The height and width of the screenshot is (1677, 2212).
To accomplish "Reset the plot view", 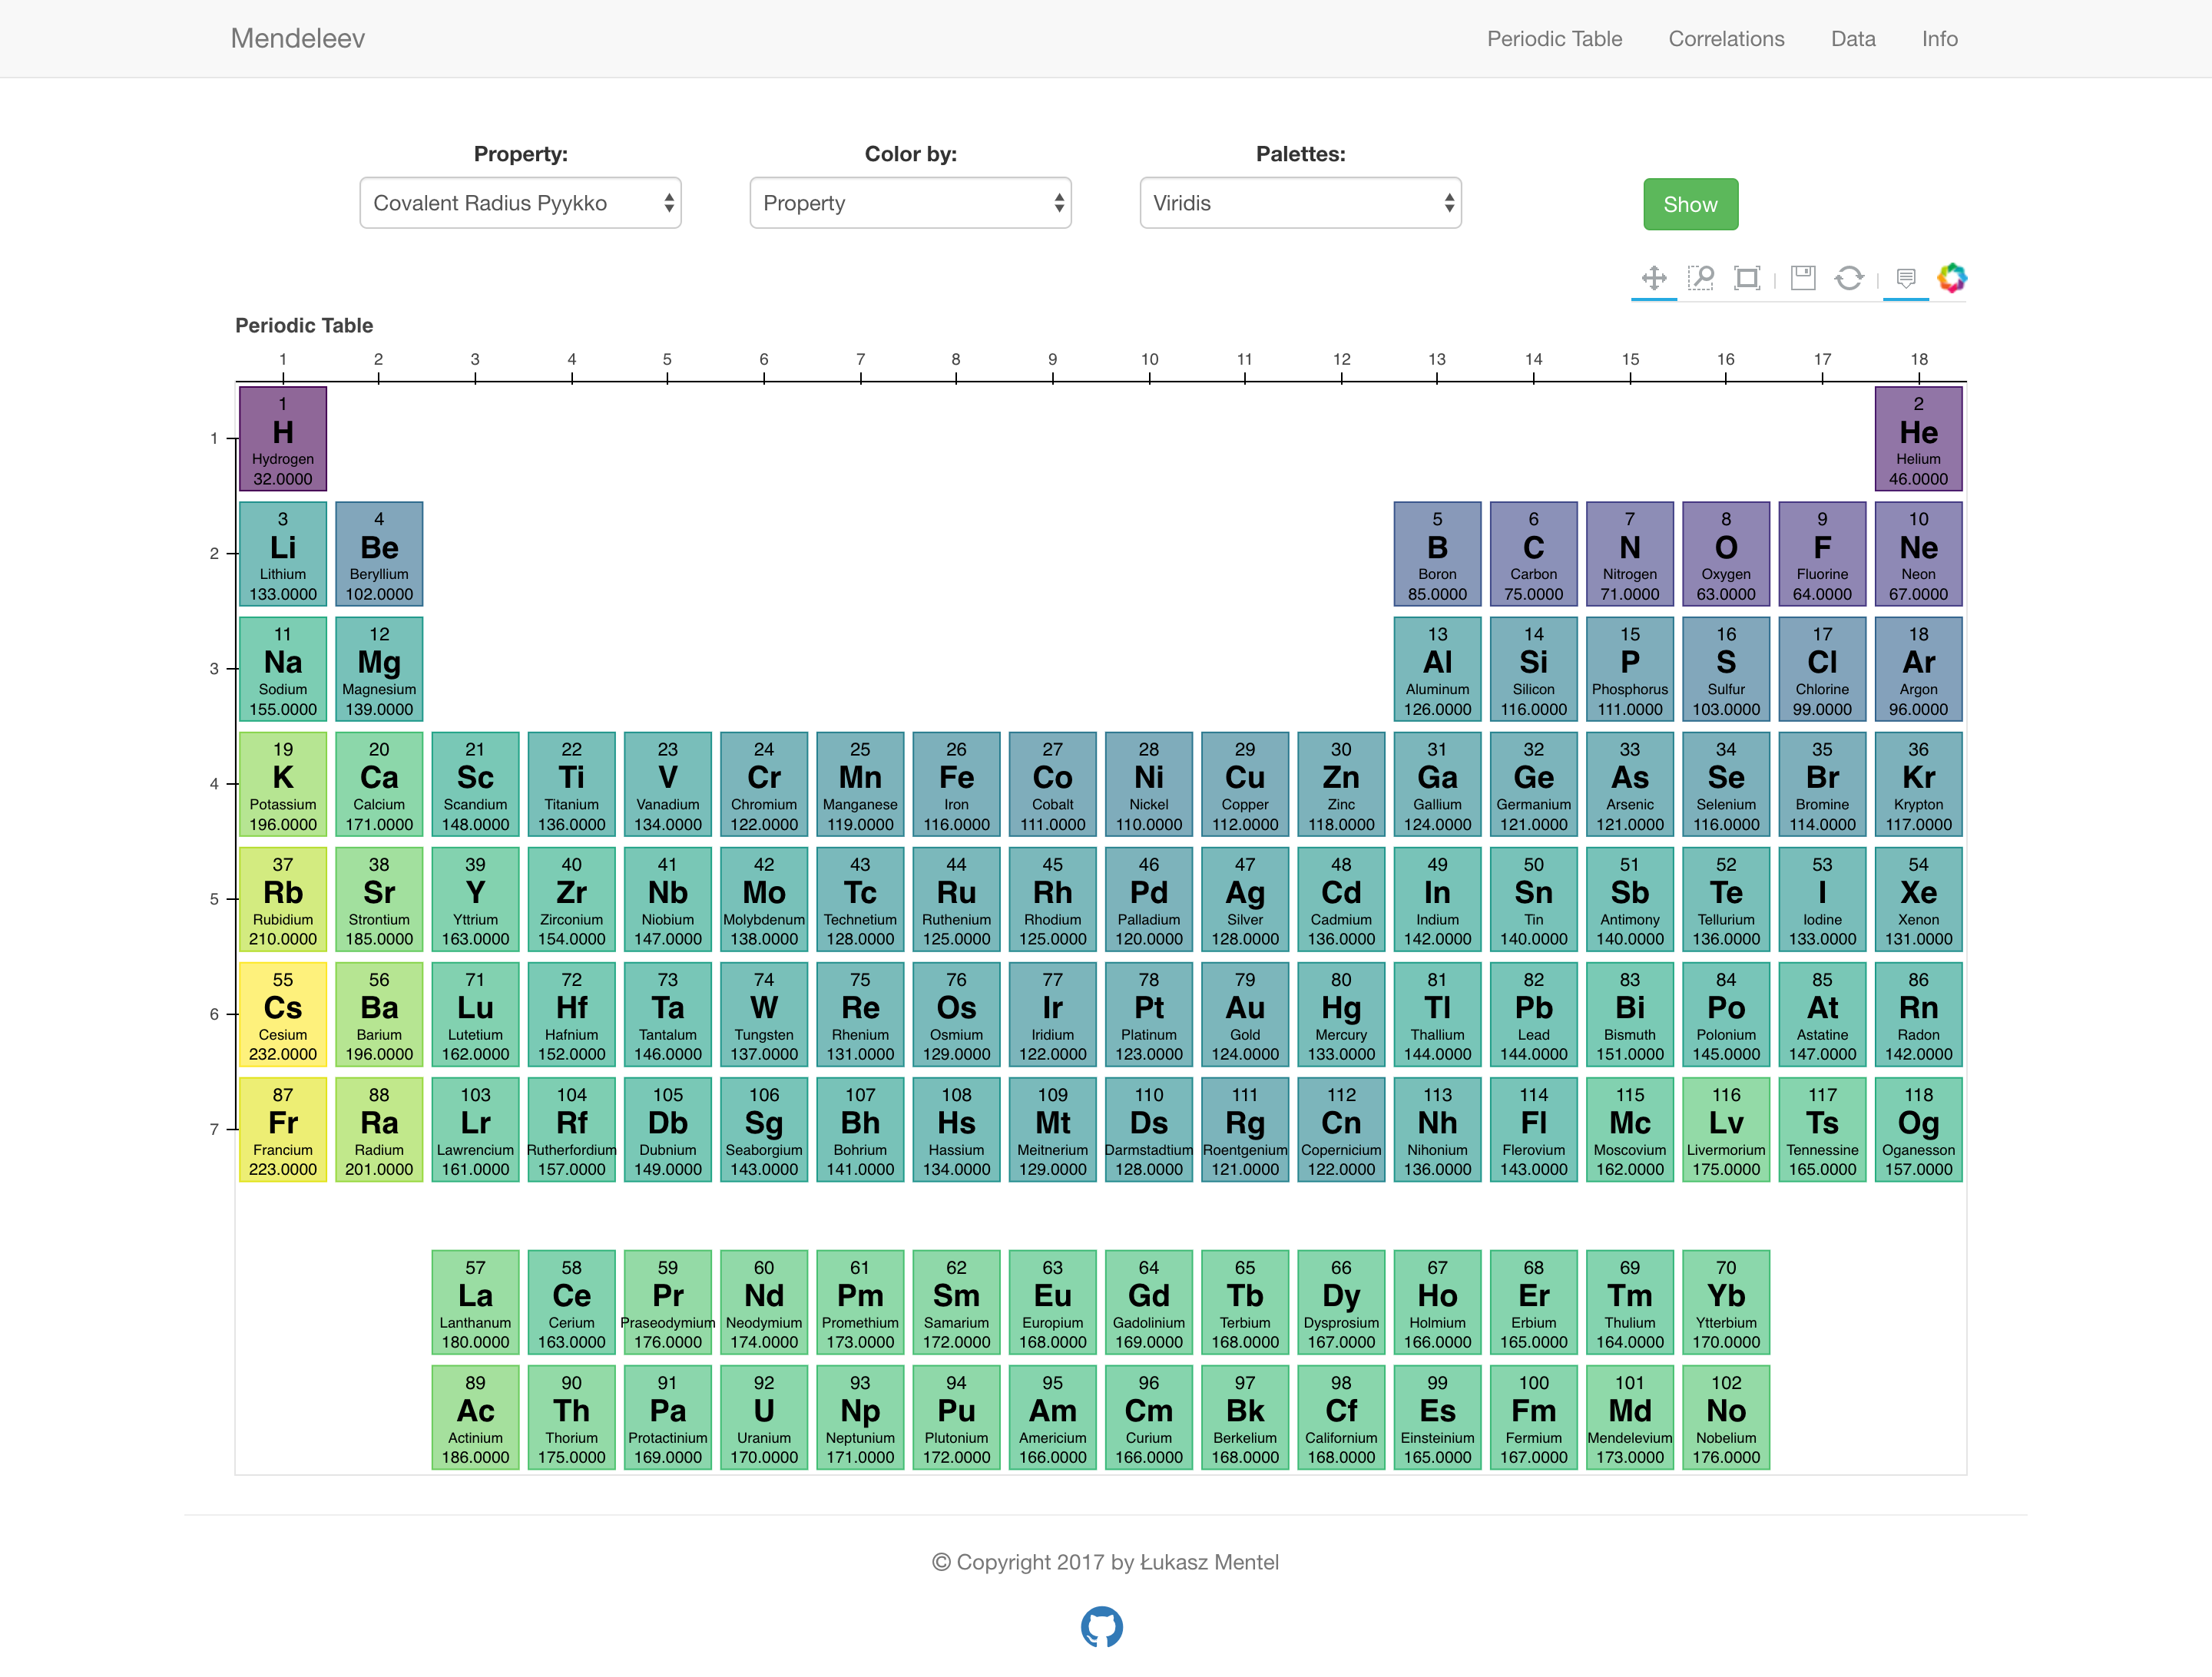I will tap(1849, 277).
